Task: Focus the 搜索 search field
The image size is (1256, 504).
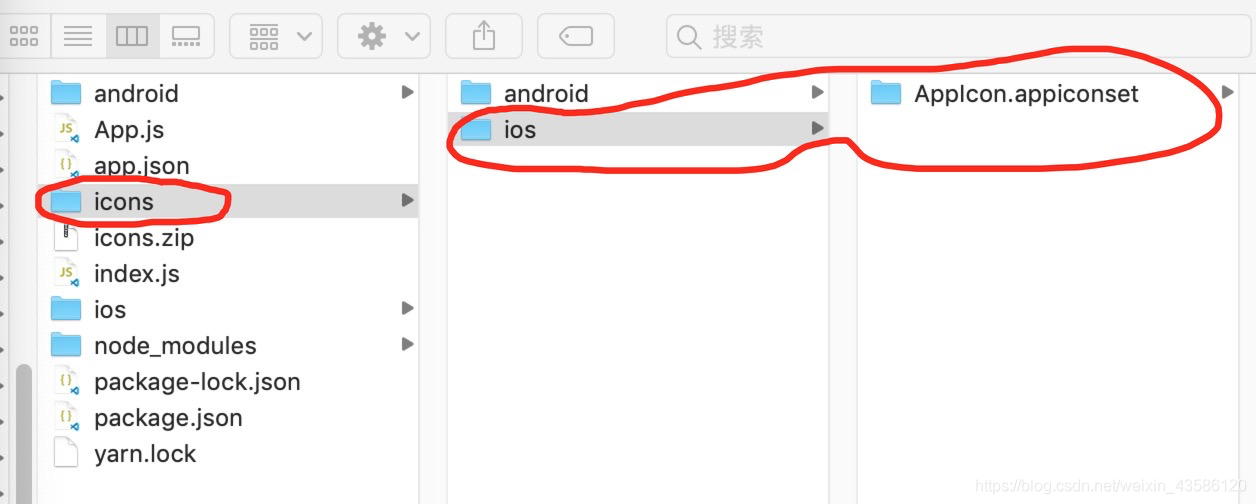Action: pyautogui.click(x=958, y=37)
